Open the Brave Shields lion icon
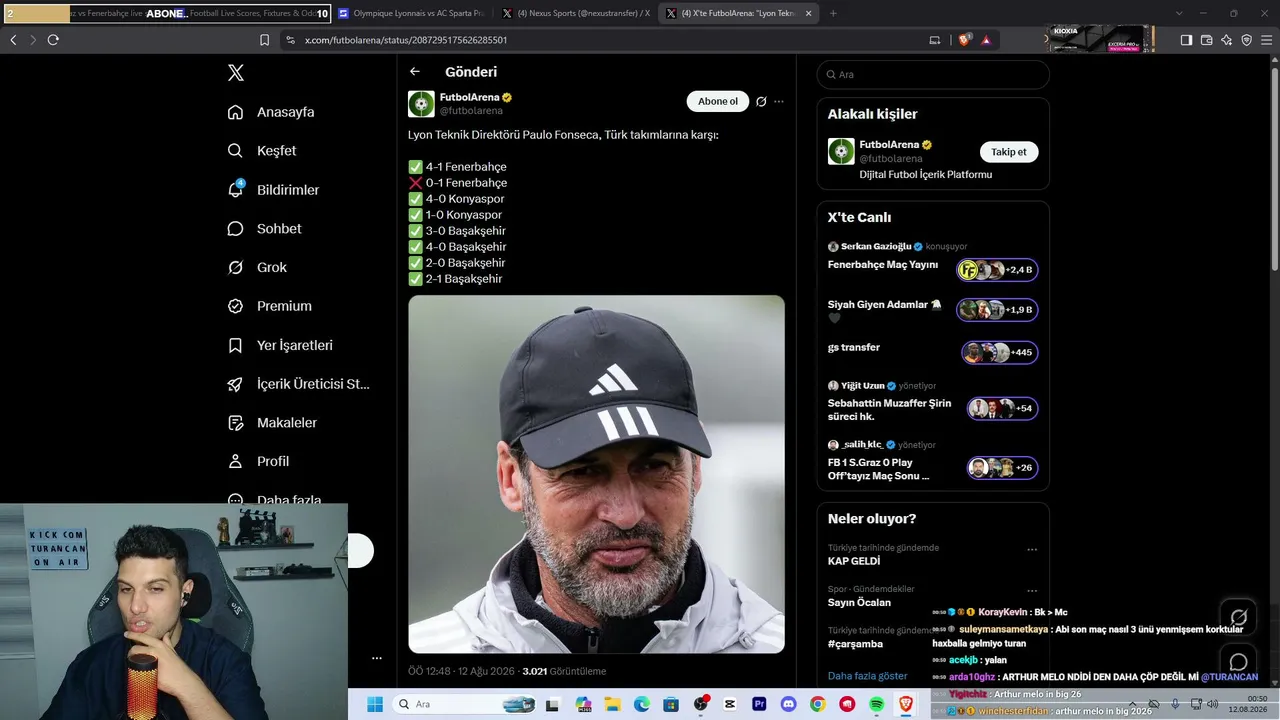 [965, 40]
